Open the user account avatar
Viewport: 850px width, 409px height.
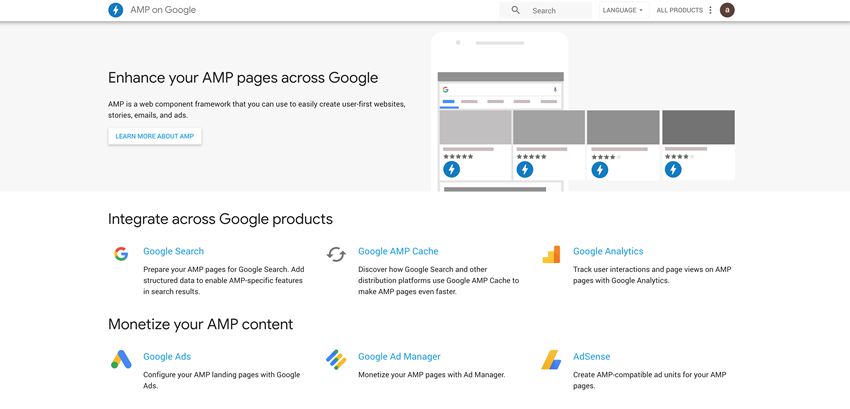[x=727, y=10]
